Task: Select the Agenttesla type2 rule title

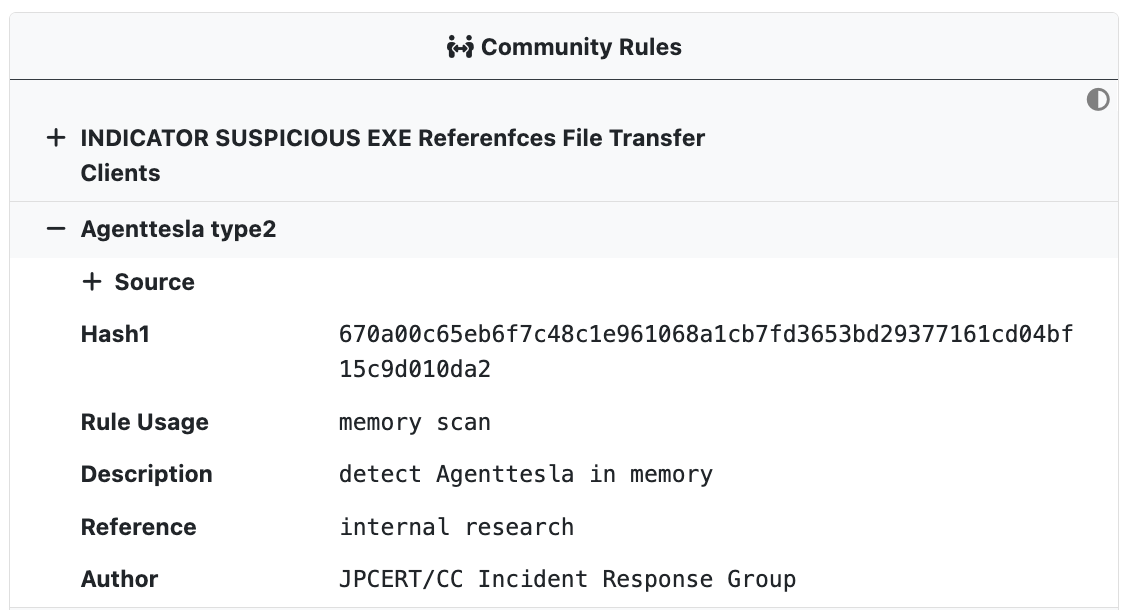Action: coord(178,229)
